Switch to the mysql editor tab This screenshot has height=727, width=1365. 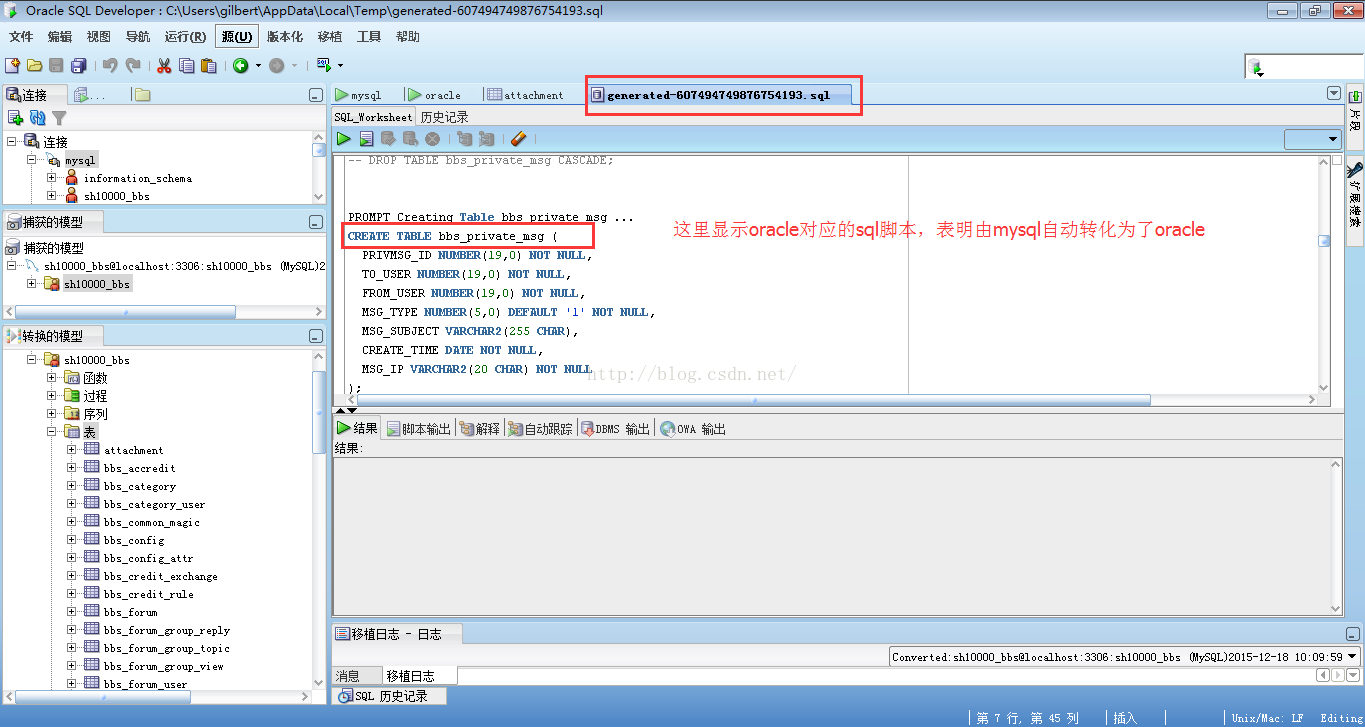[358, 95]
